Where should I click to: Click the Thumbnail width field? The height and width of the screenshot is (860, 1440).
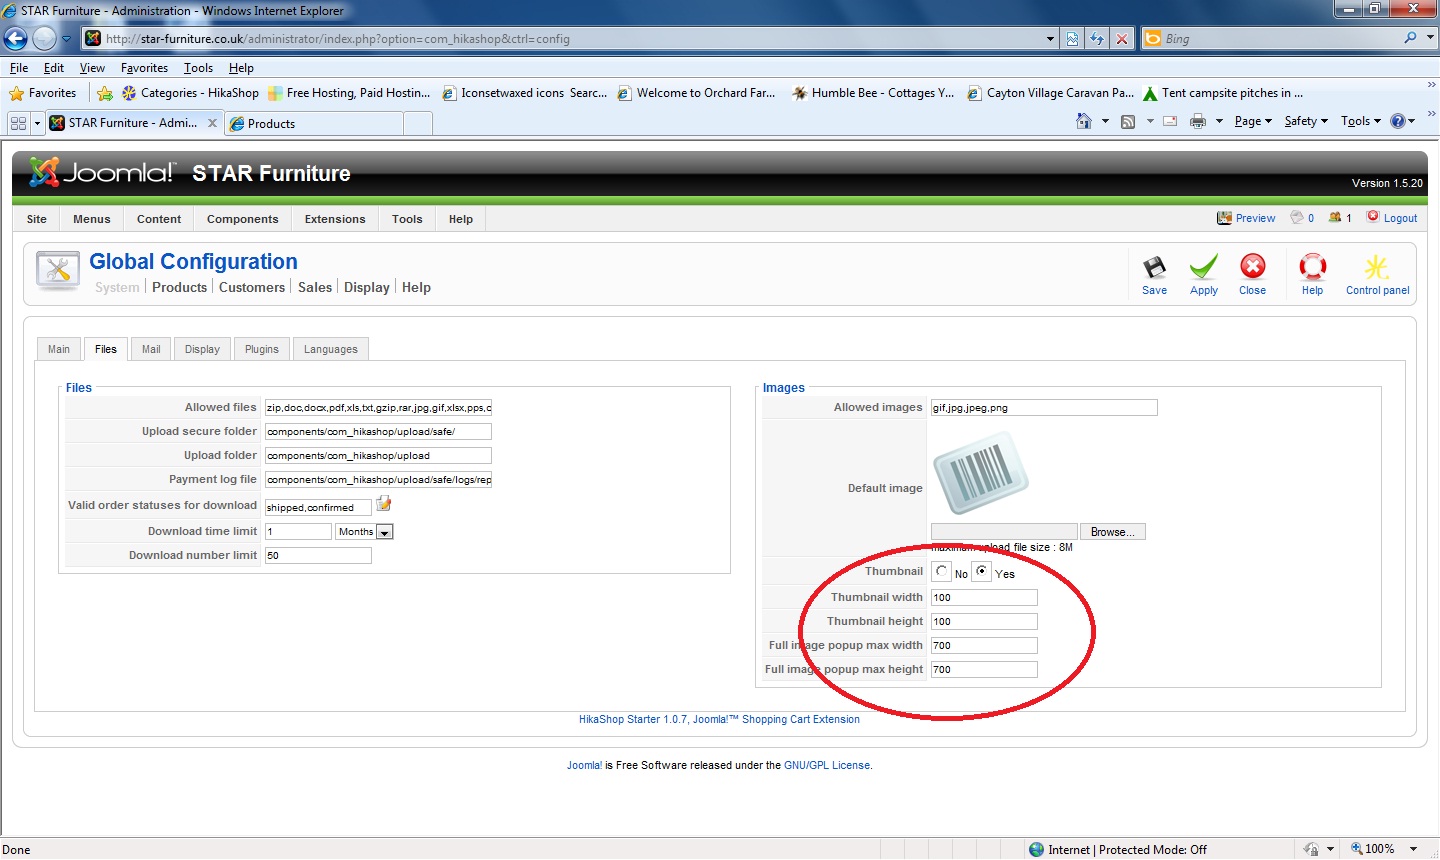point(984,597)
